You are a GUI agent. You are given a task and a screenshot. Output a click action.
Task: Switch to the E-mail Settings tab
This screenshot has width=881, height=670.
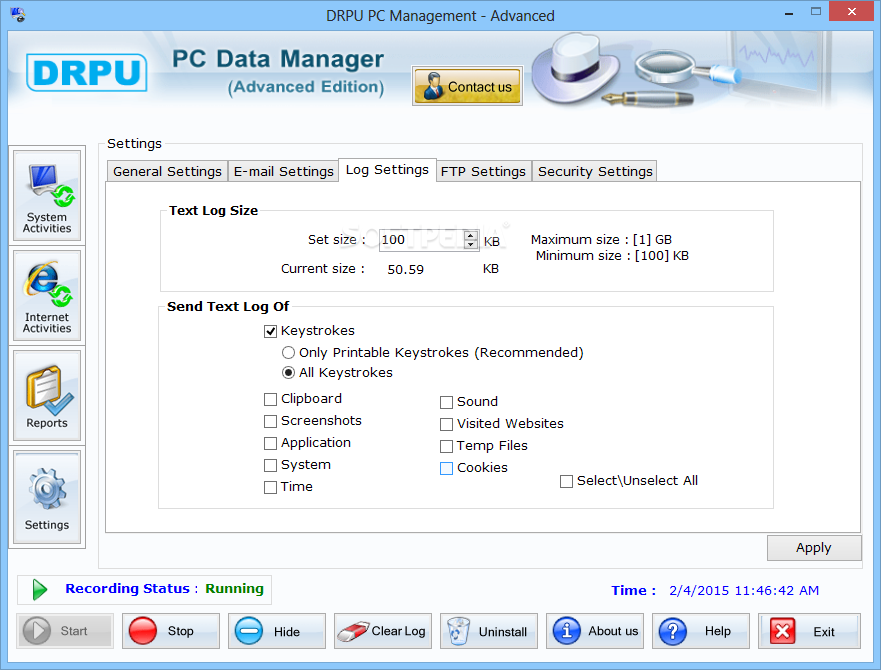point(284,171)
